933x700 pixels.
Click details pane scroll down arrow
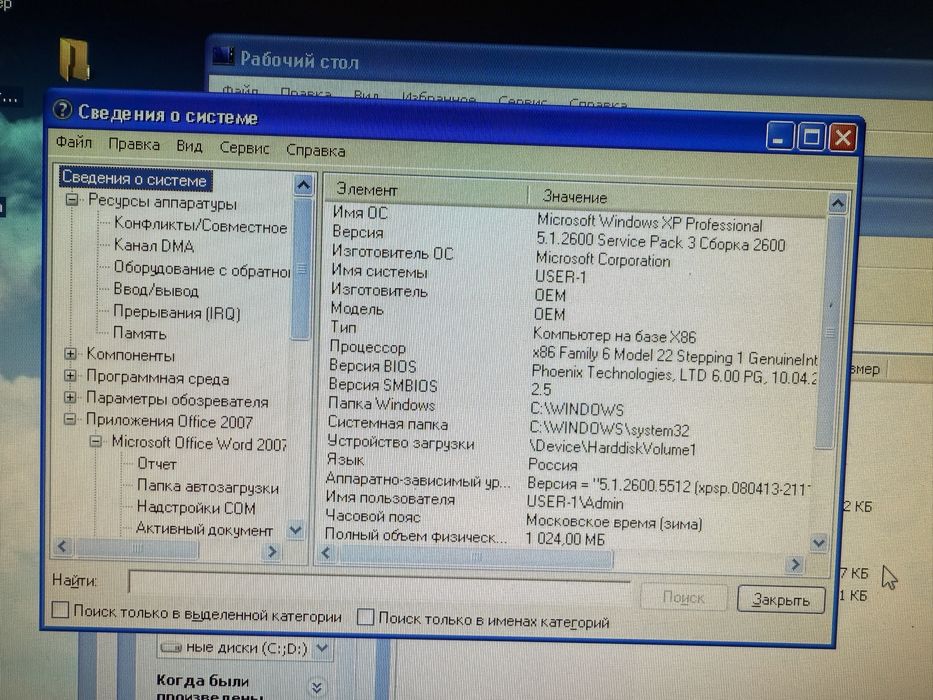819,542
